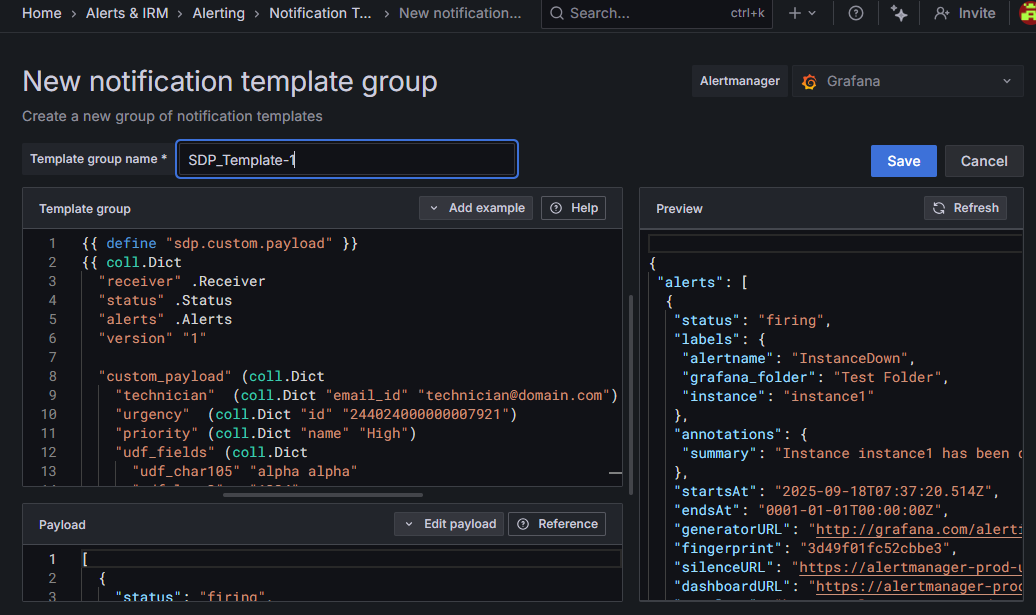
Task: Open the Reference panel in Payload section
Action: pyautogui.click(x=557, y=523)
